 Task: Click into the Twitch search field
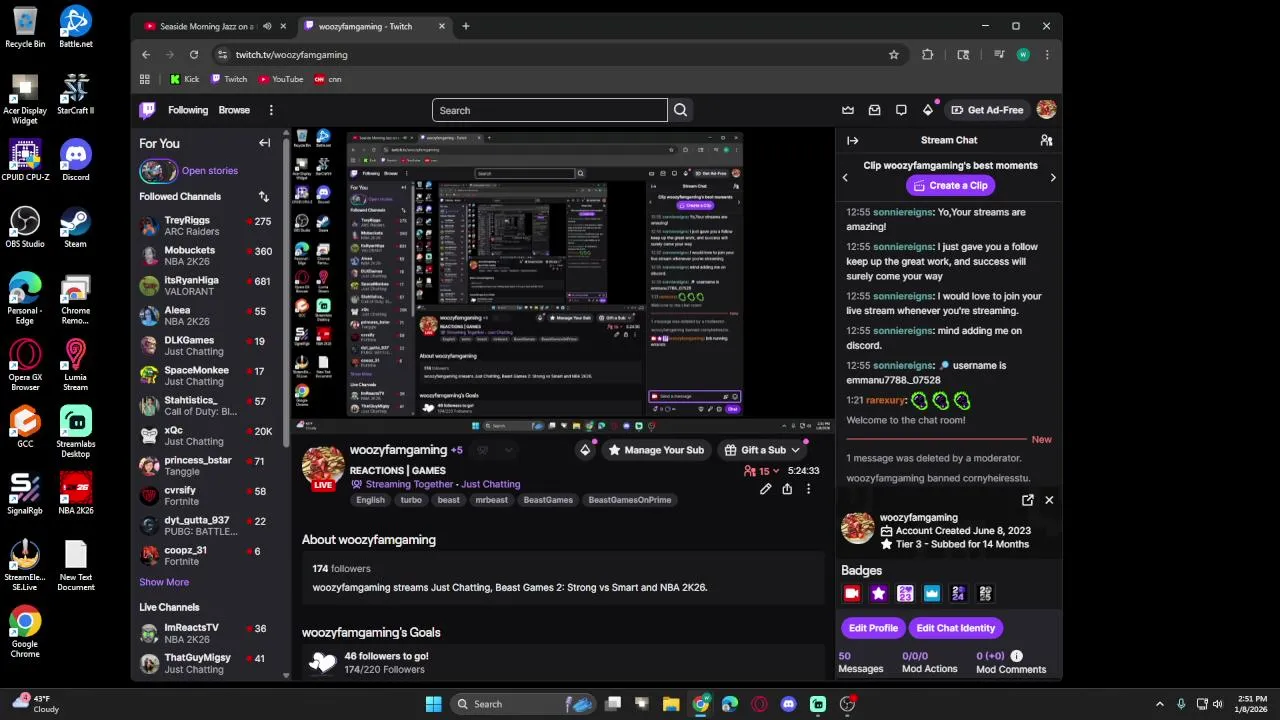click(549, 110)
